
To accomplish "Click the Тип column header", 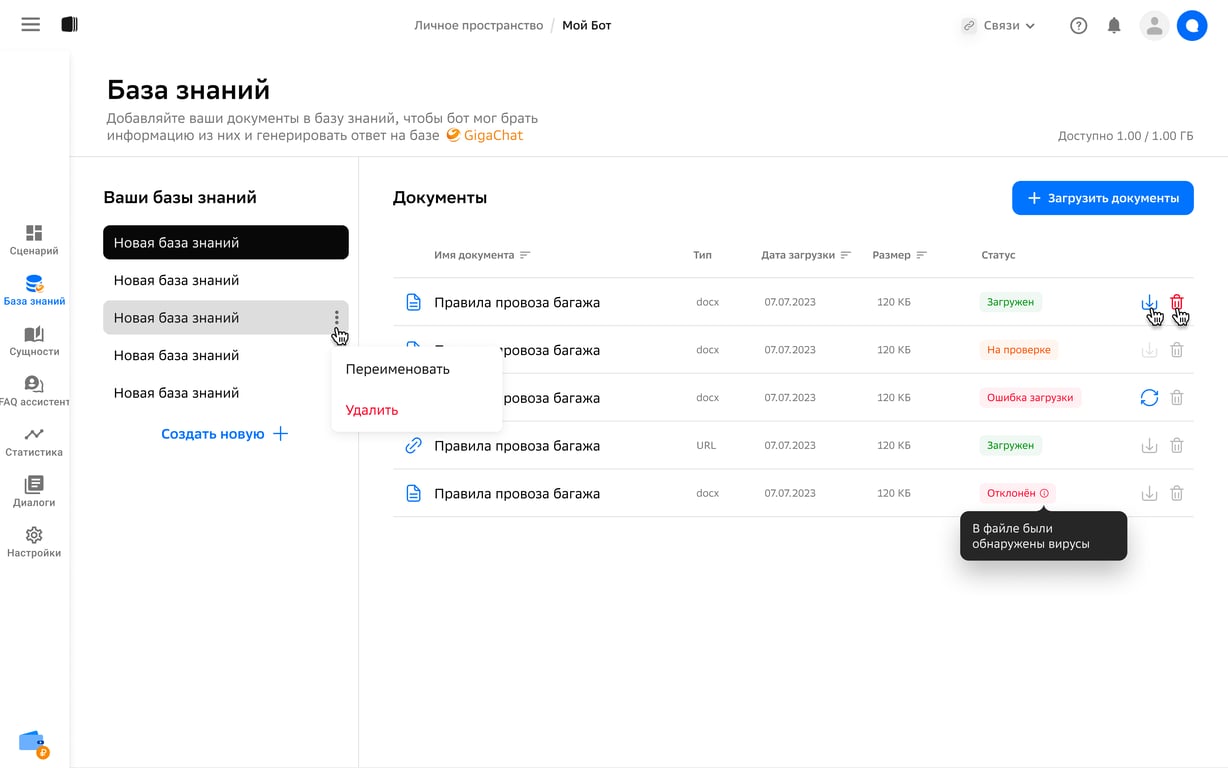I will pos(702,255).
